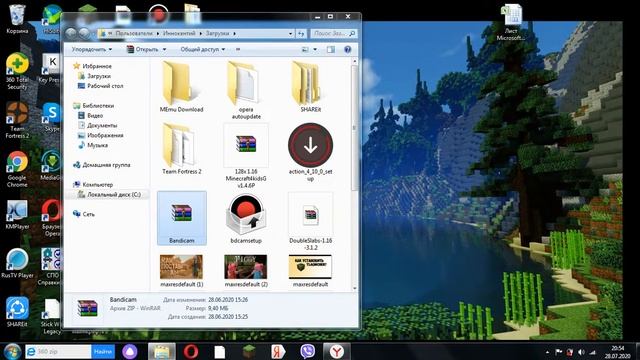This screenshot has width=640, height=360.
Task: Open the Opera taskbar icon
Action: click(191, 351)
